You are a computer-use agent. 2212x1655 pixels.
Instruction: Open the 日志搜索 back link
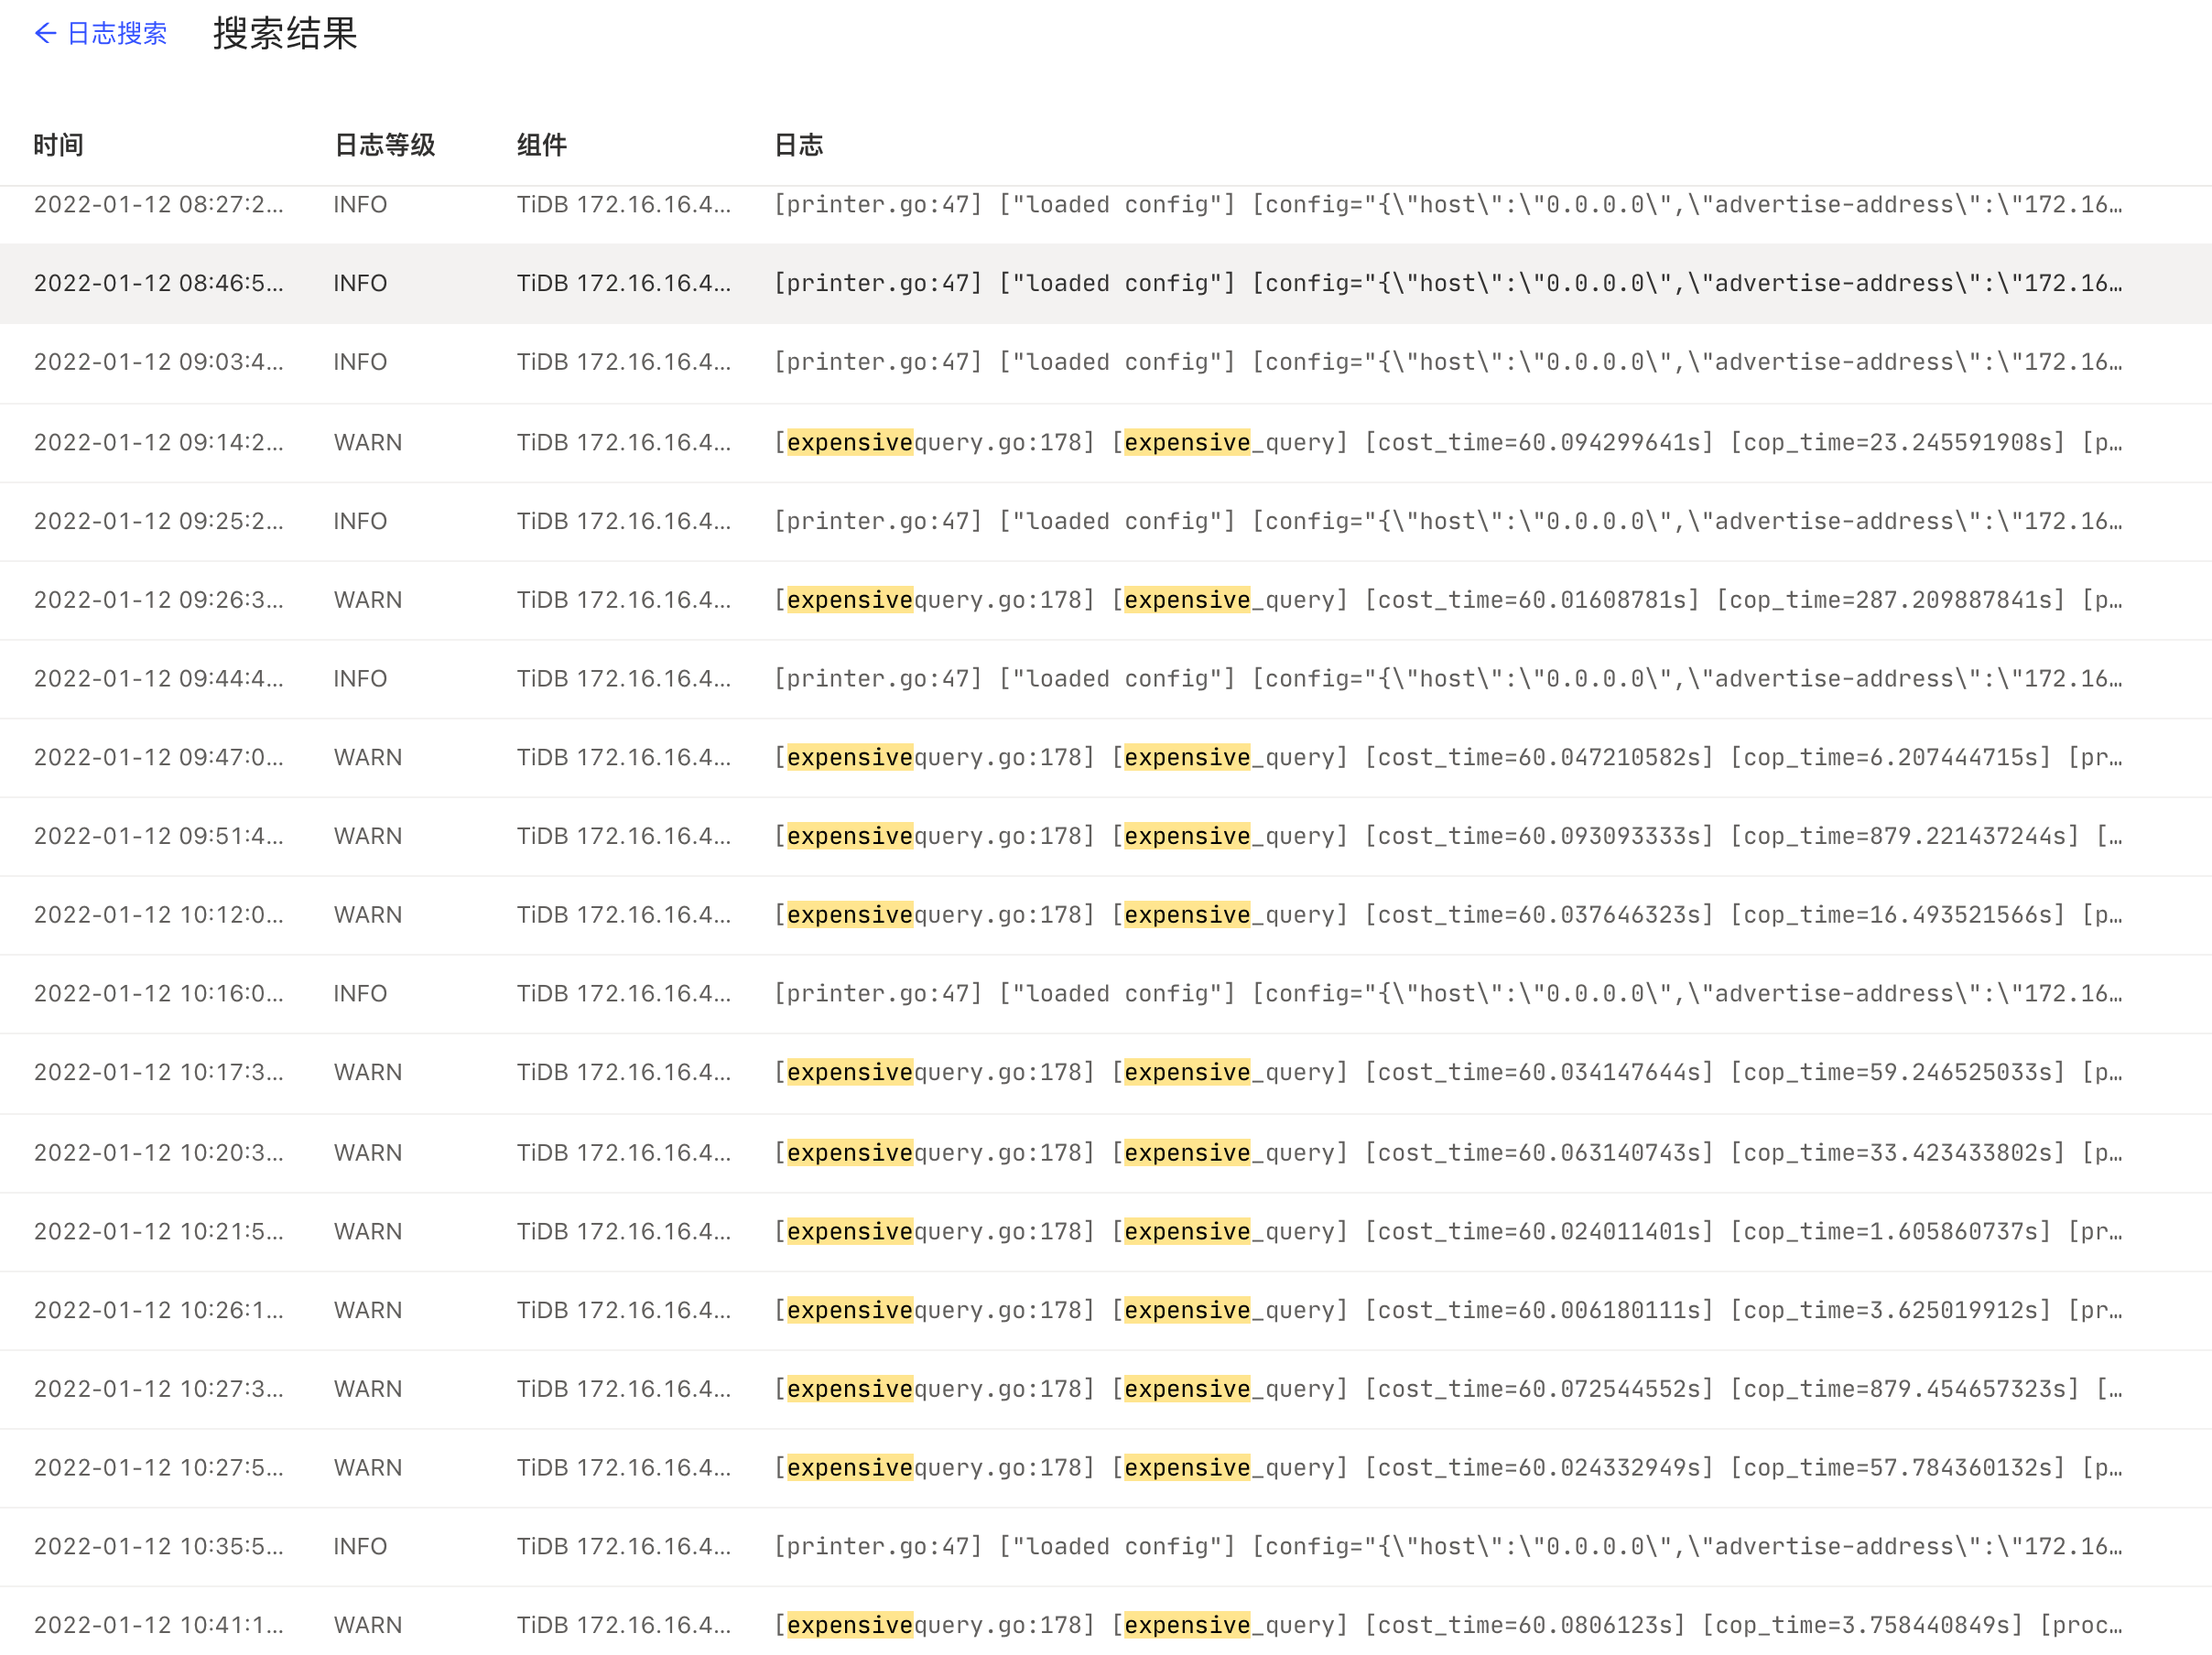coord(116,34)
